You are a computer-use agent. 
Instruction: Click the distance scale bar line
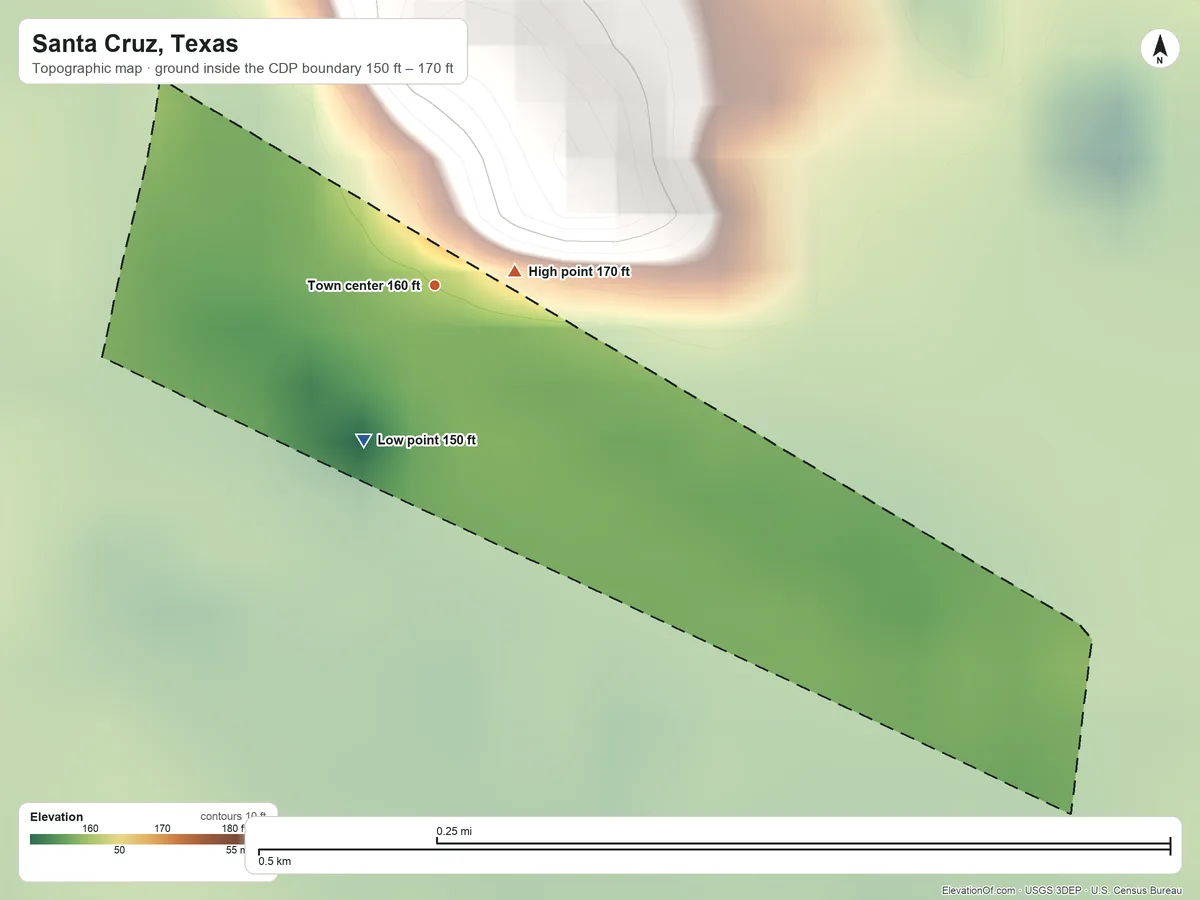[714, 848]
